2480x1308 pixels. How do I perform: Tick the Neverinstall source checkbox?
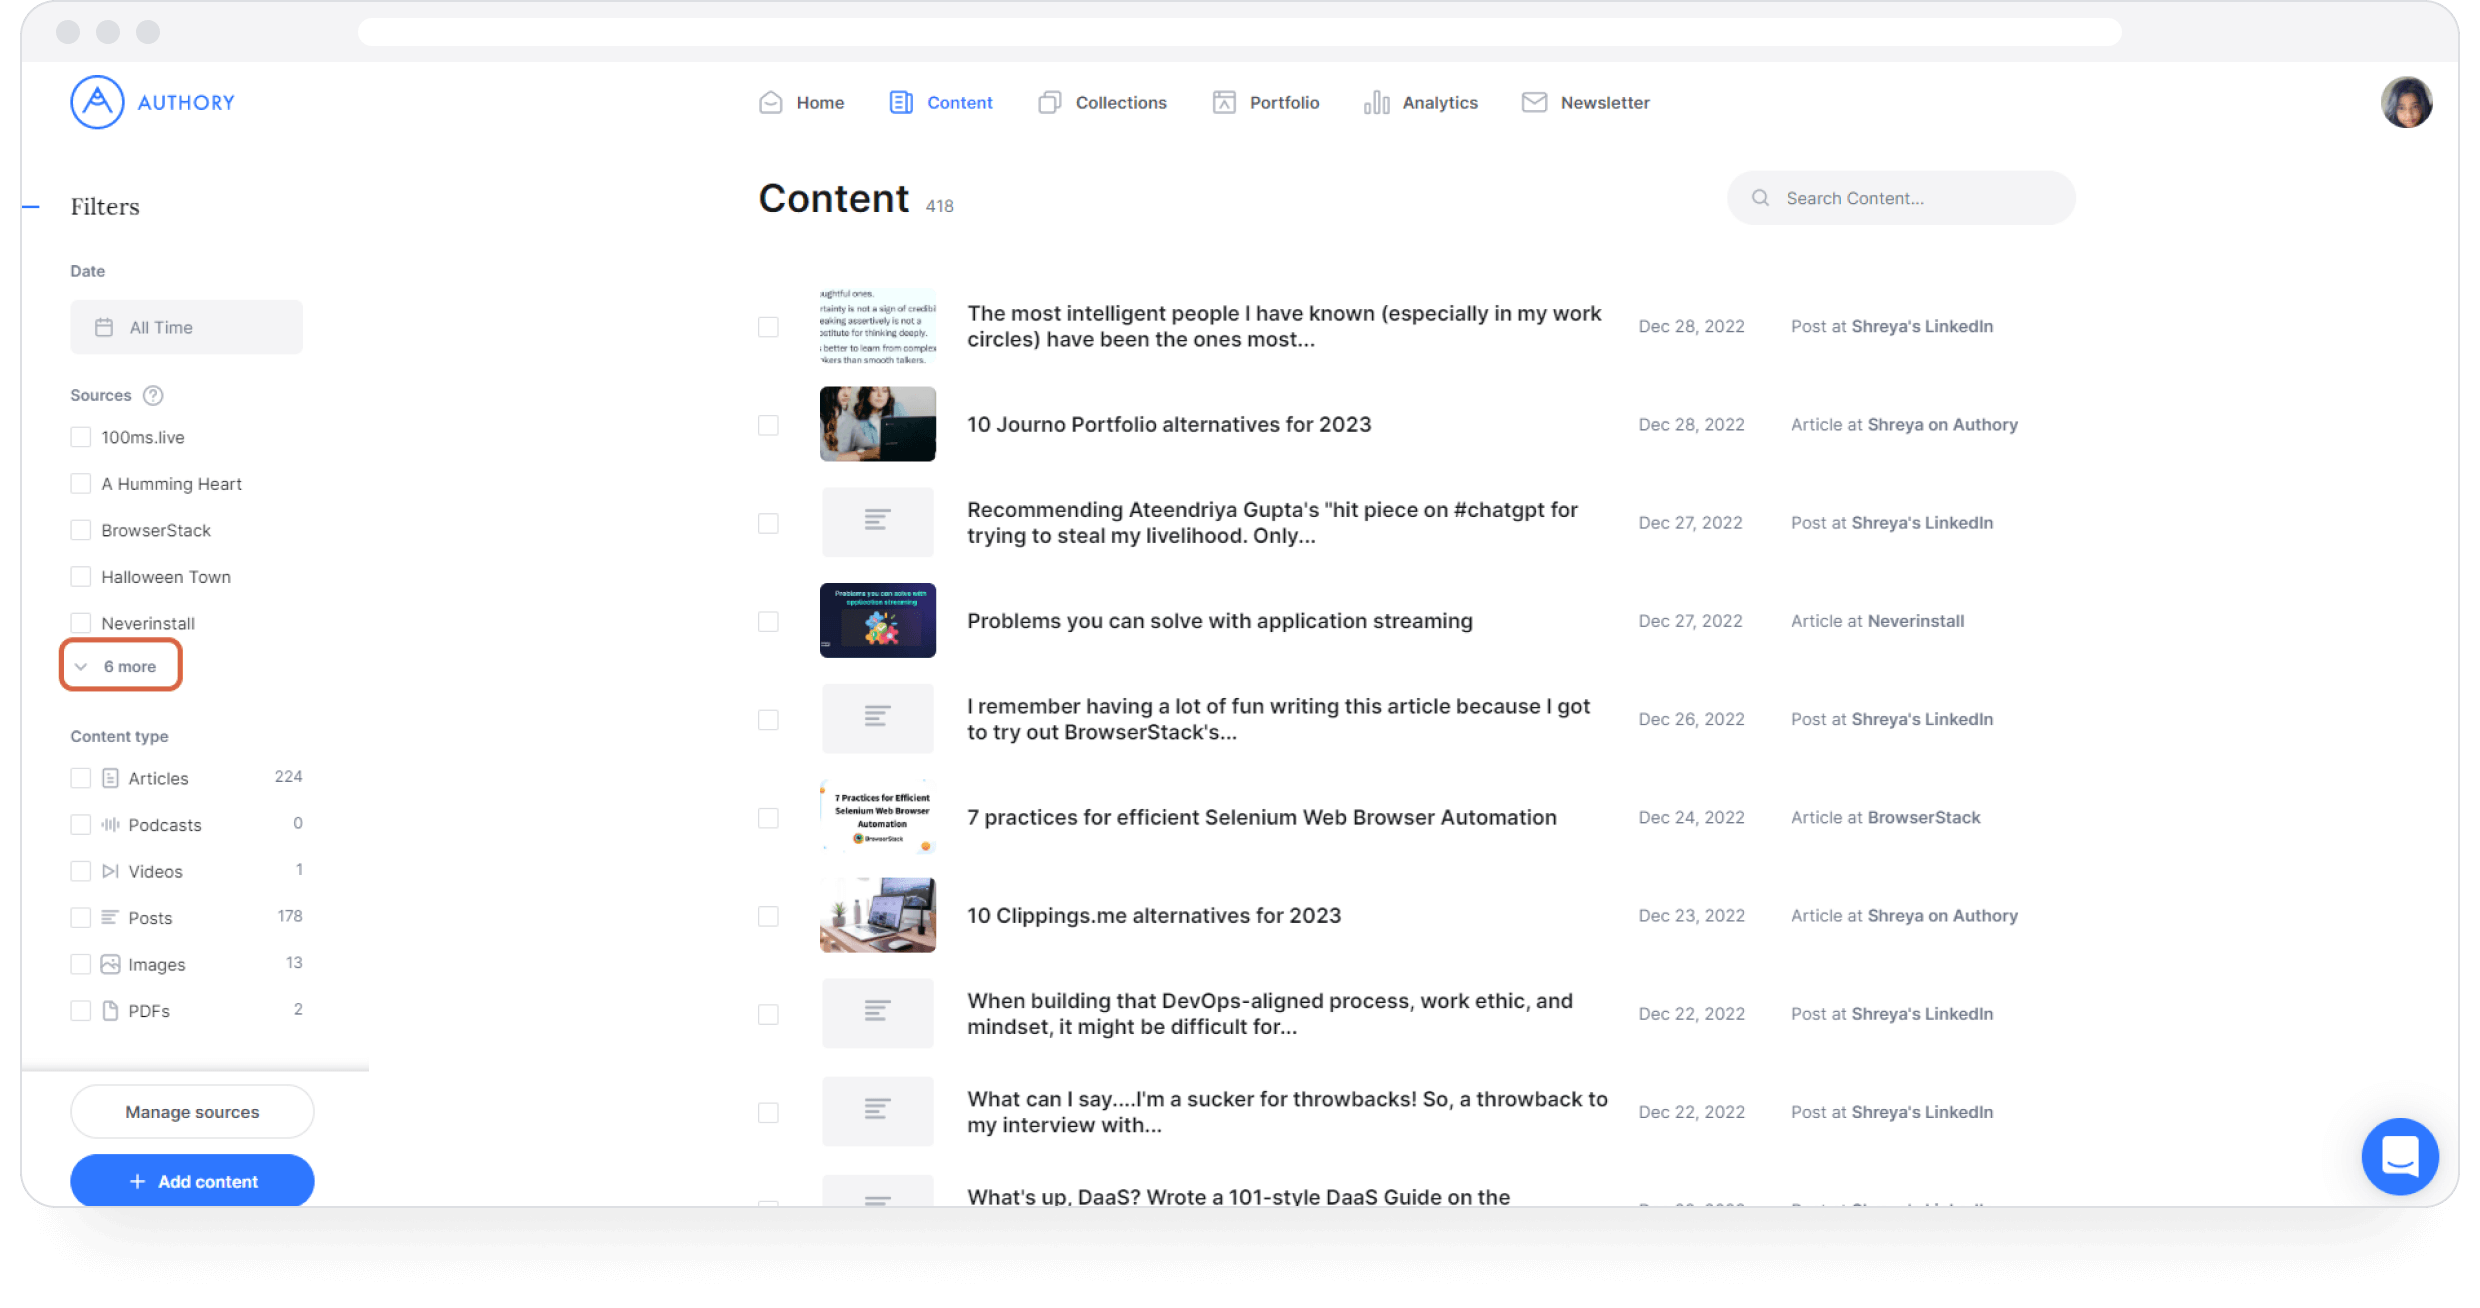click(81, 623)
